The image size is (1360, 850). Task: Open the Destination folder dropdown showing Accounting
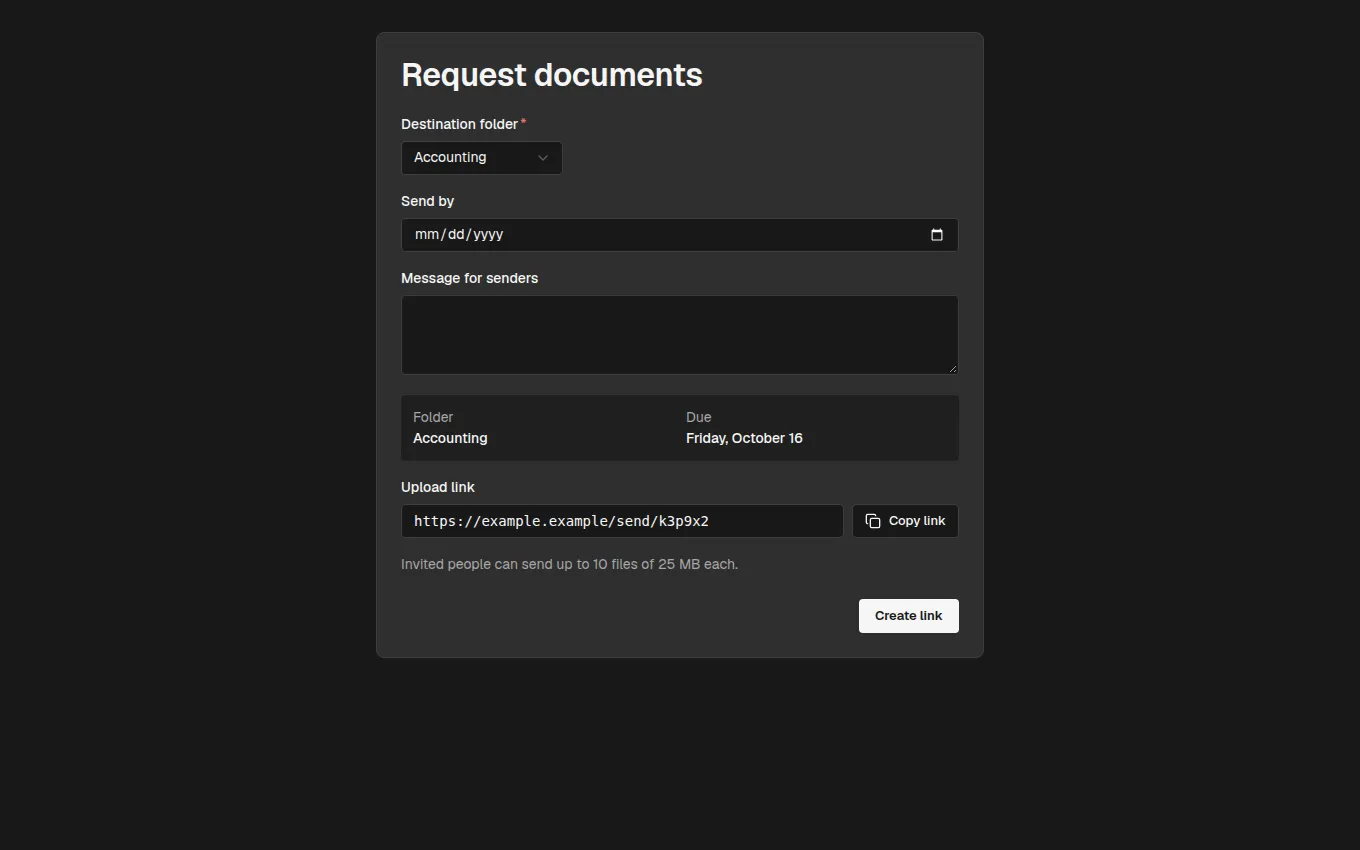(481, 158)
